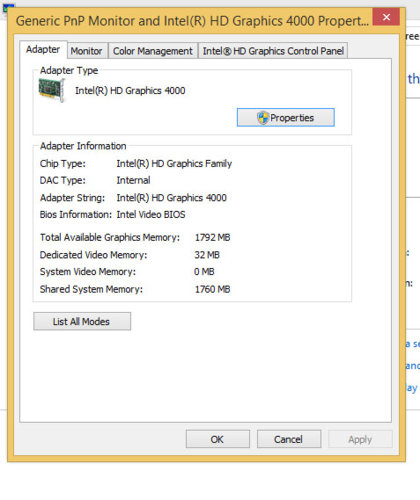The height and width of the screenshot is (500, 420).
Task: Open adapter Properties button
Action: point(286,117)
